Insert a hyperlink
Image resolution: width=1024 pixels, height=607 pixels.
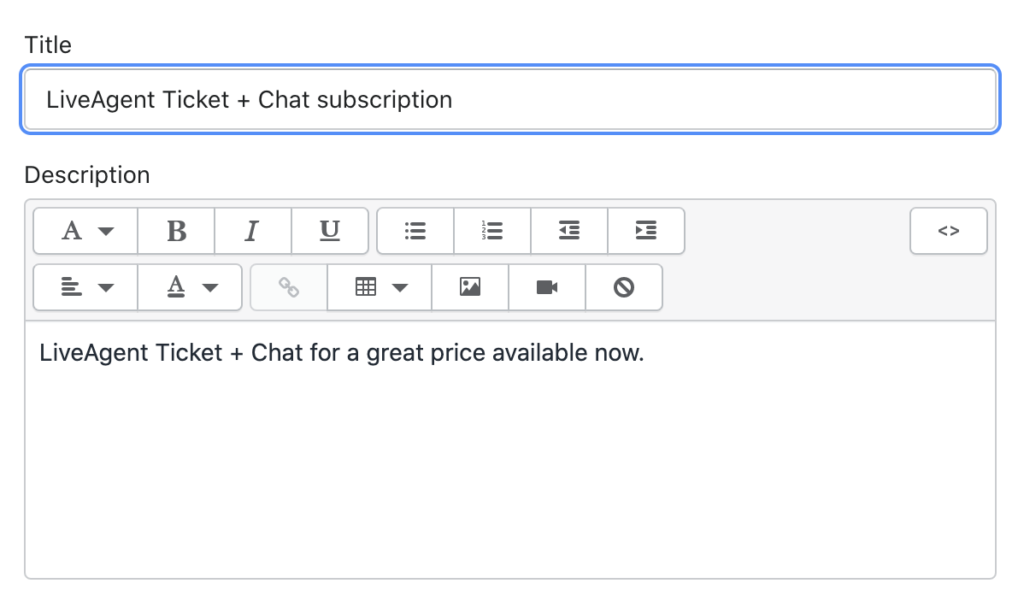[x=289, y=287]
